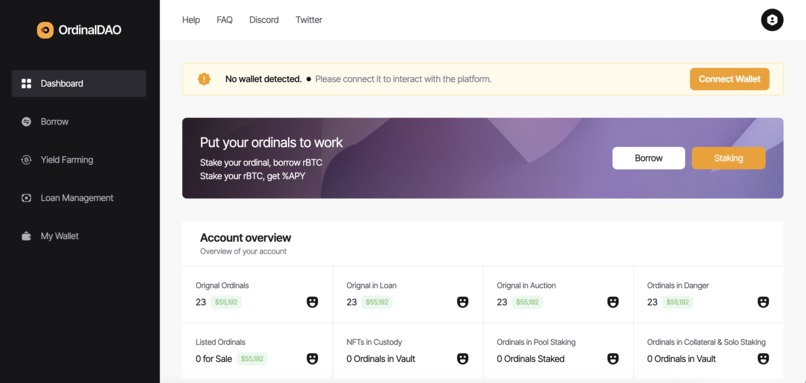Image resolution: width=806 pixels, height=383 pixels.
Task: Click face icon in Collateral & Solo Staking card
Action: pos(763,359)
